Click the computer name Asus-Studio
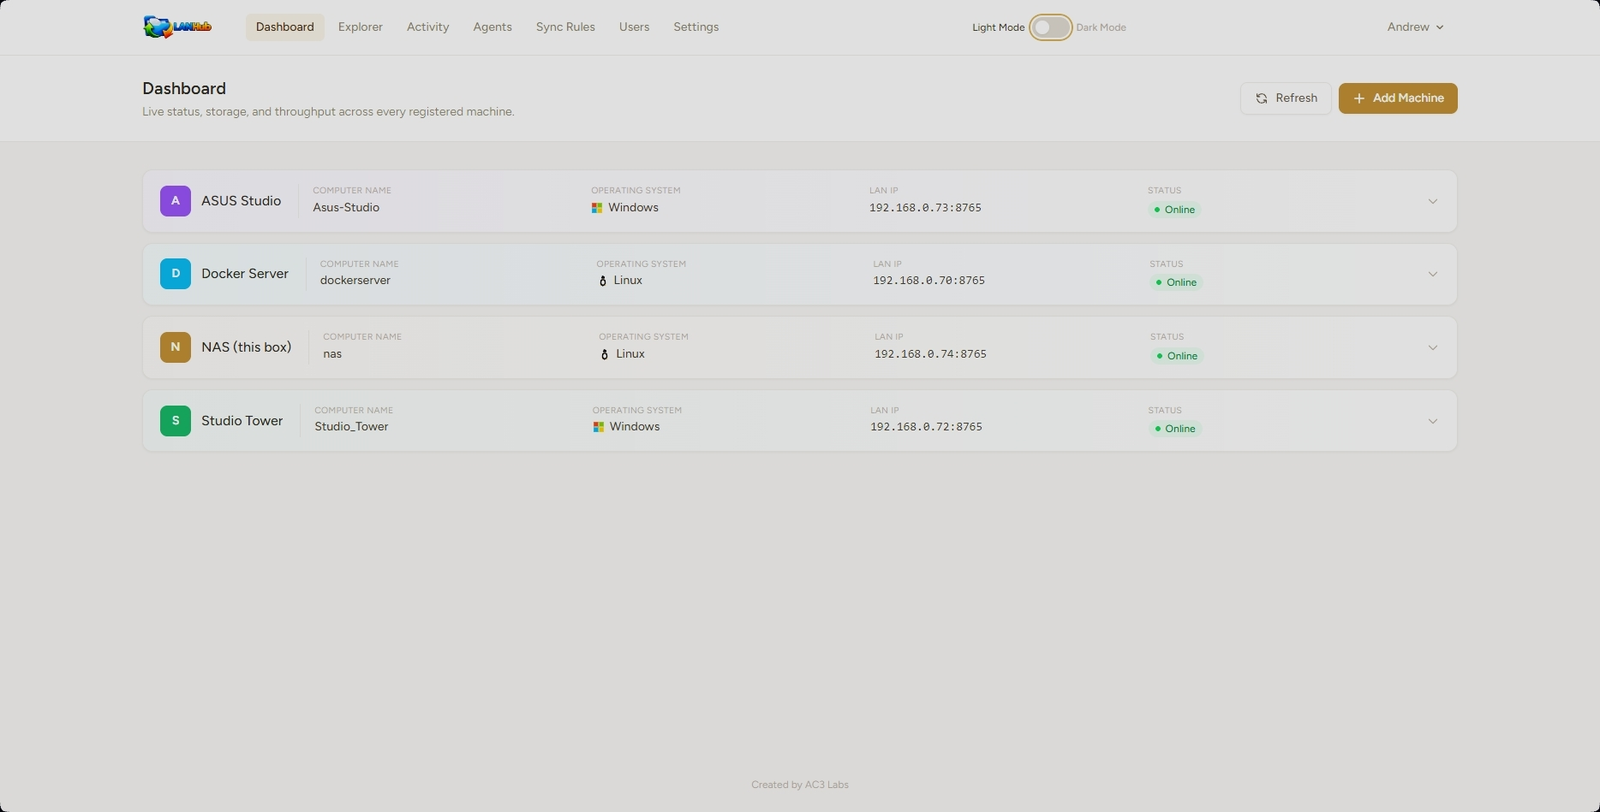This screenshot has width=1600, height=812. click(346, 208)
